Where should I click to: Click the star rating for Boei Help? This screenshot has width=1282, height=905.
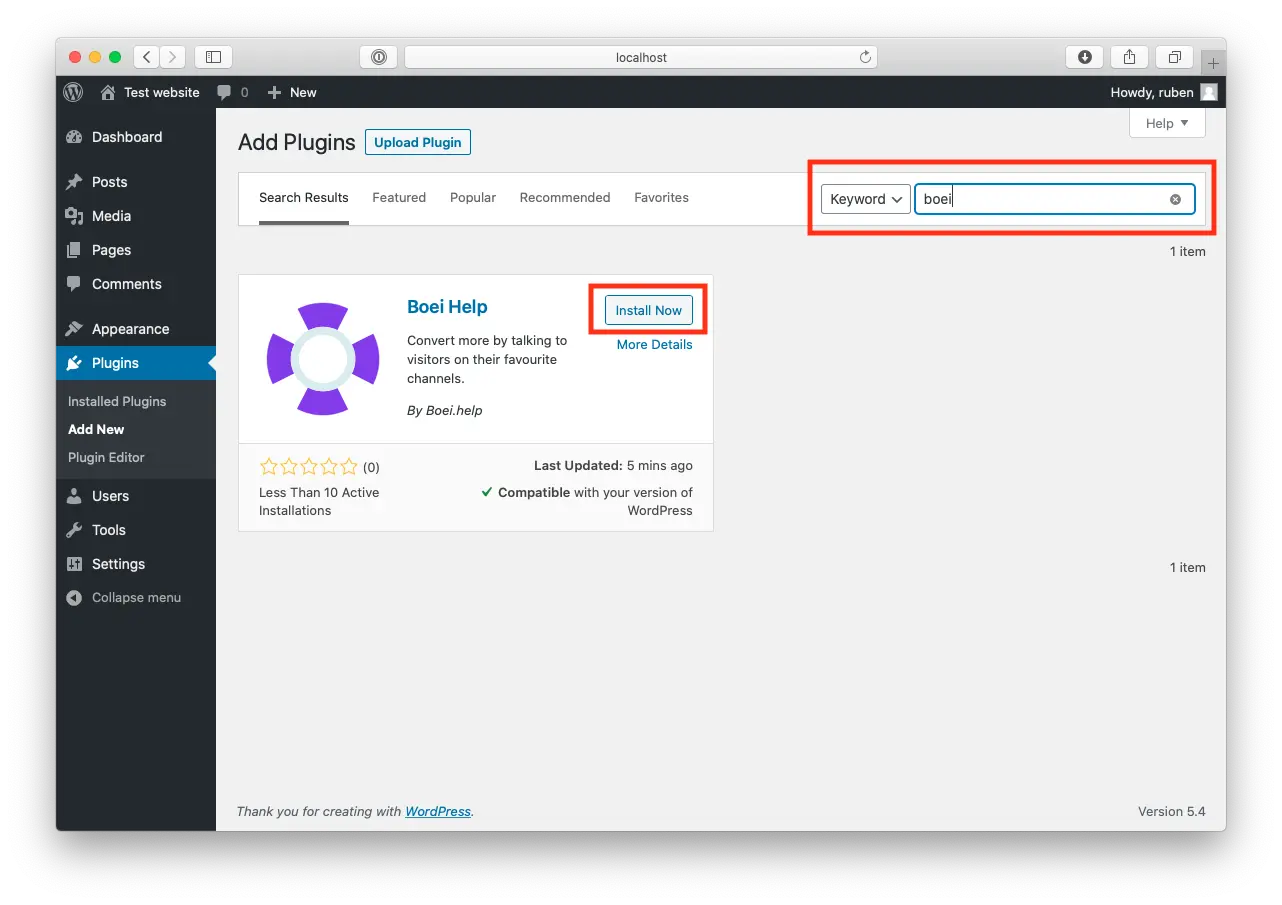coord(308,466)
